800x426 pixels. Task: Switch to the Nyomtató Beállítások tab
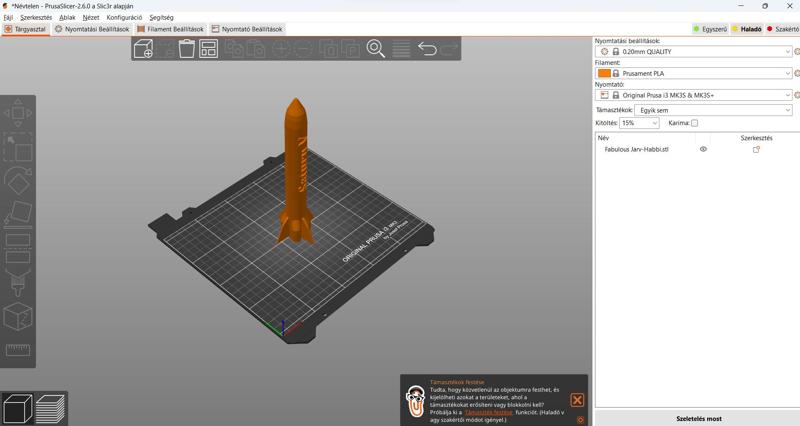point(247,29)
